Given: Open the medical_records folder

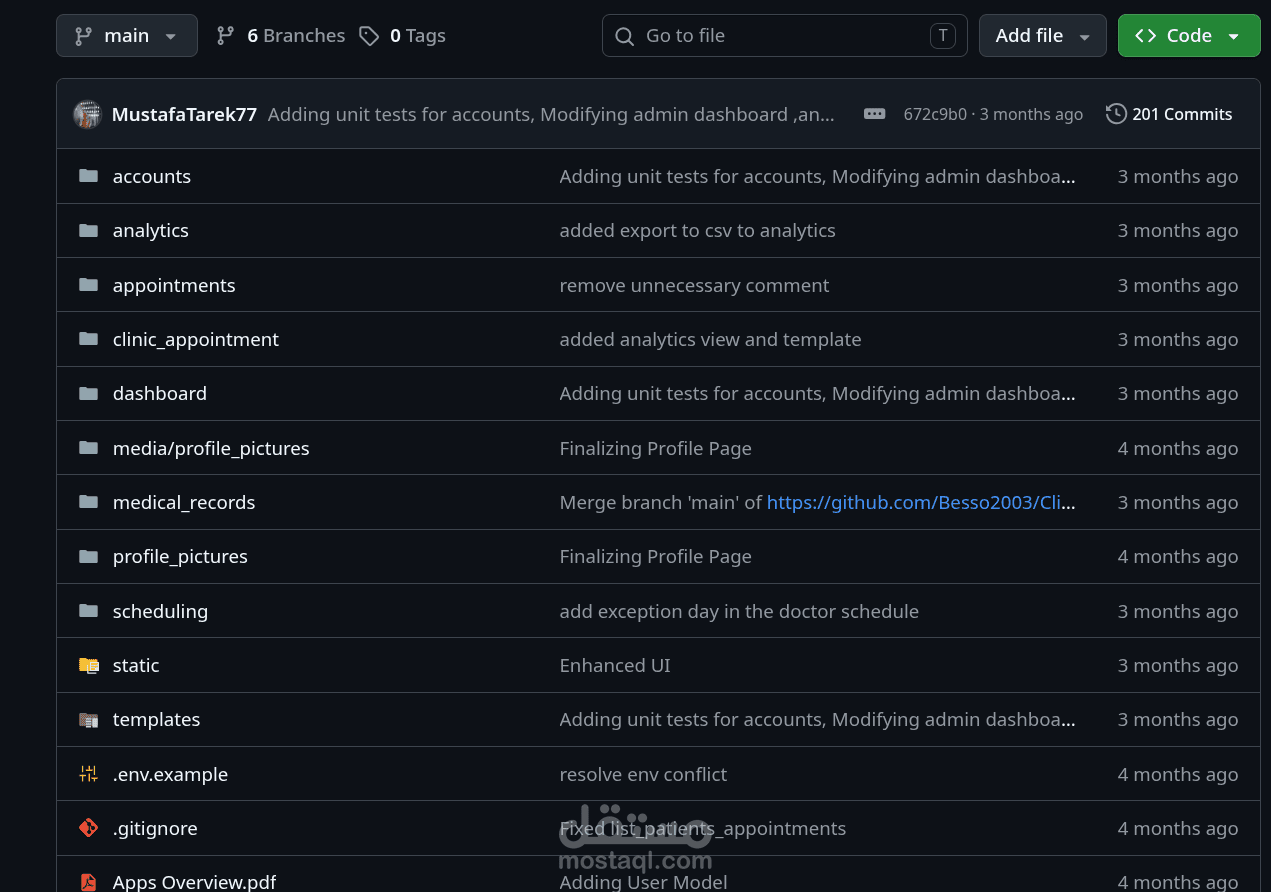Looking at the screenshot, I should [x=184, y=502].
